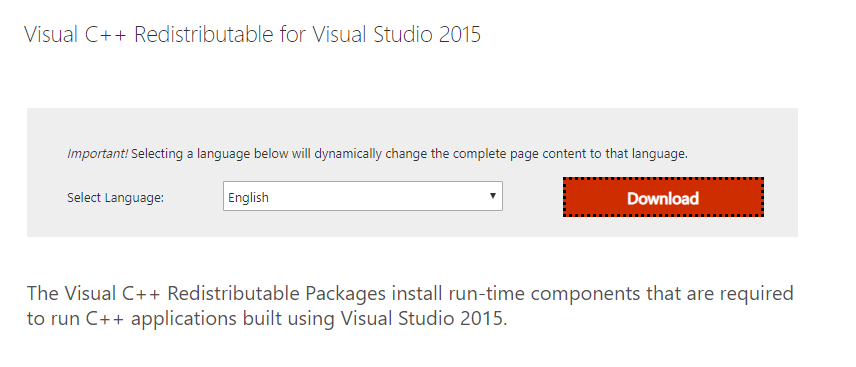Click the italic "Important!" word

coord(98,154)
